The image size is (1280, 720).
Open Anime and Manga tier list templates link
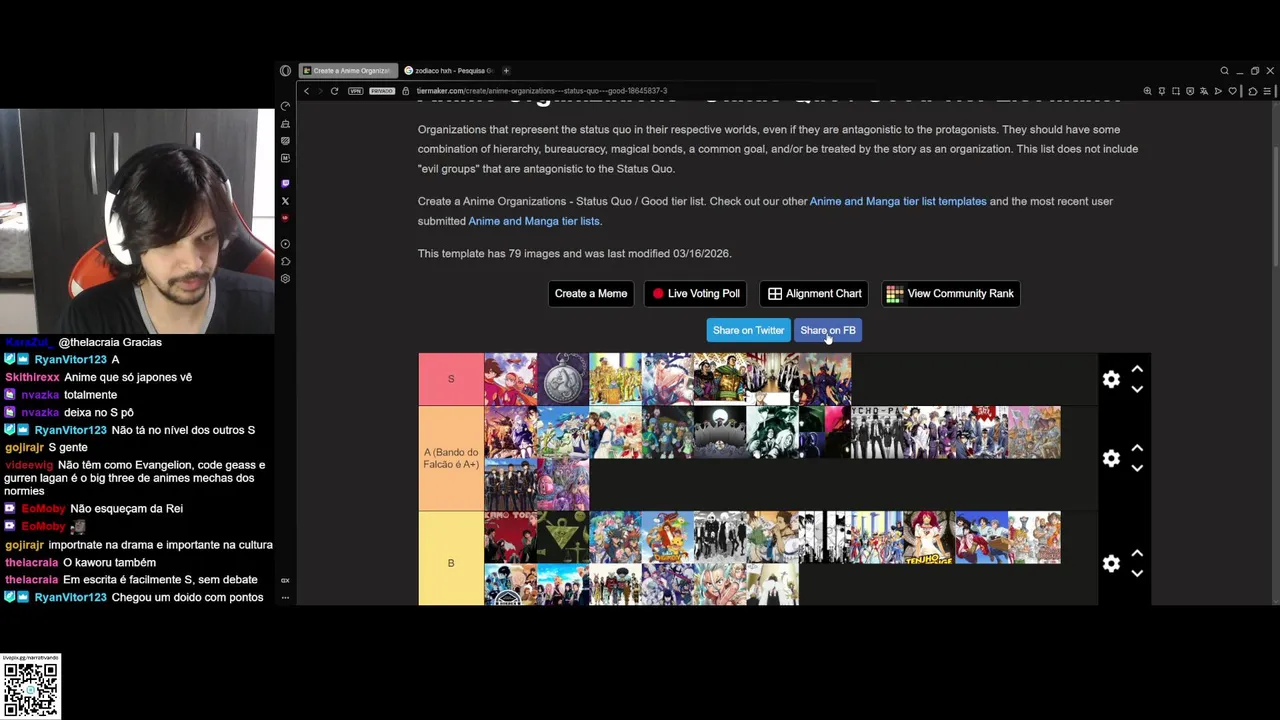point(898,201)
